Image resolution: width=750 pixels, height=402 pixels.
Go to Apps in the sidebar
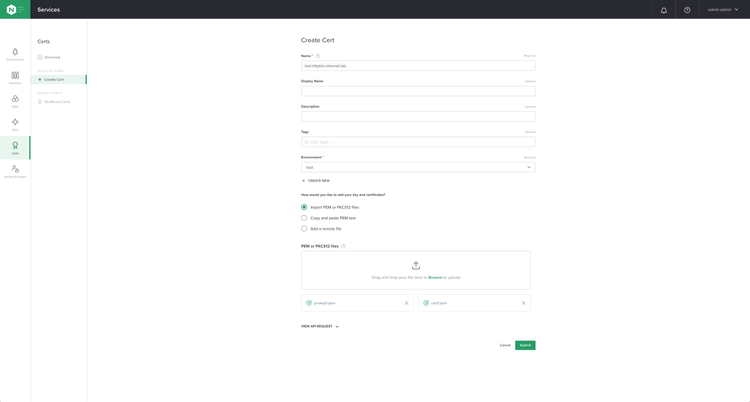click(x=15, y=101)
